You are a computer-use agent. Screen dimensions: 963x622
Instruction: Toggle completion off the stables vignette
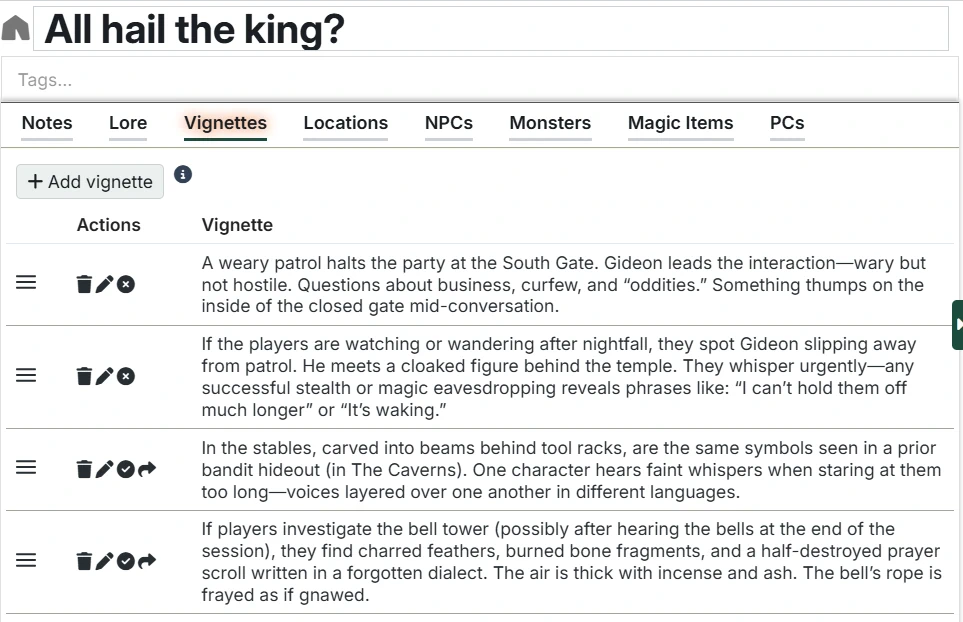click(x=123, y=467)
